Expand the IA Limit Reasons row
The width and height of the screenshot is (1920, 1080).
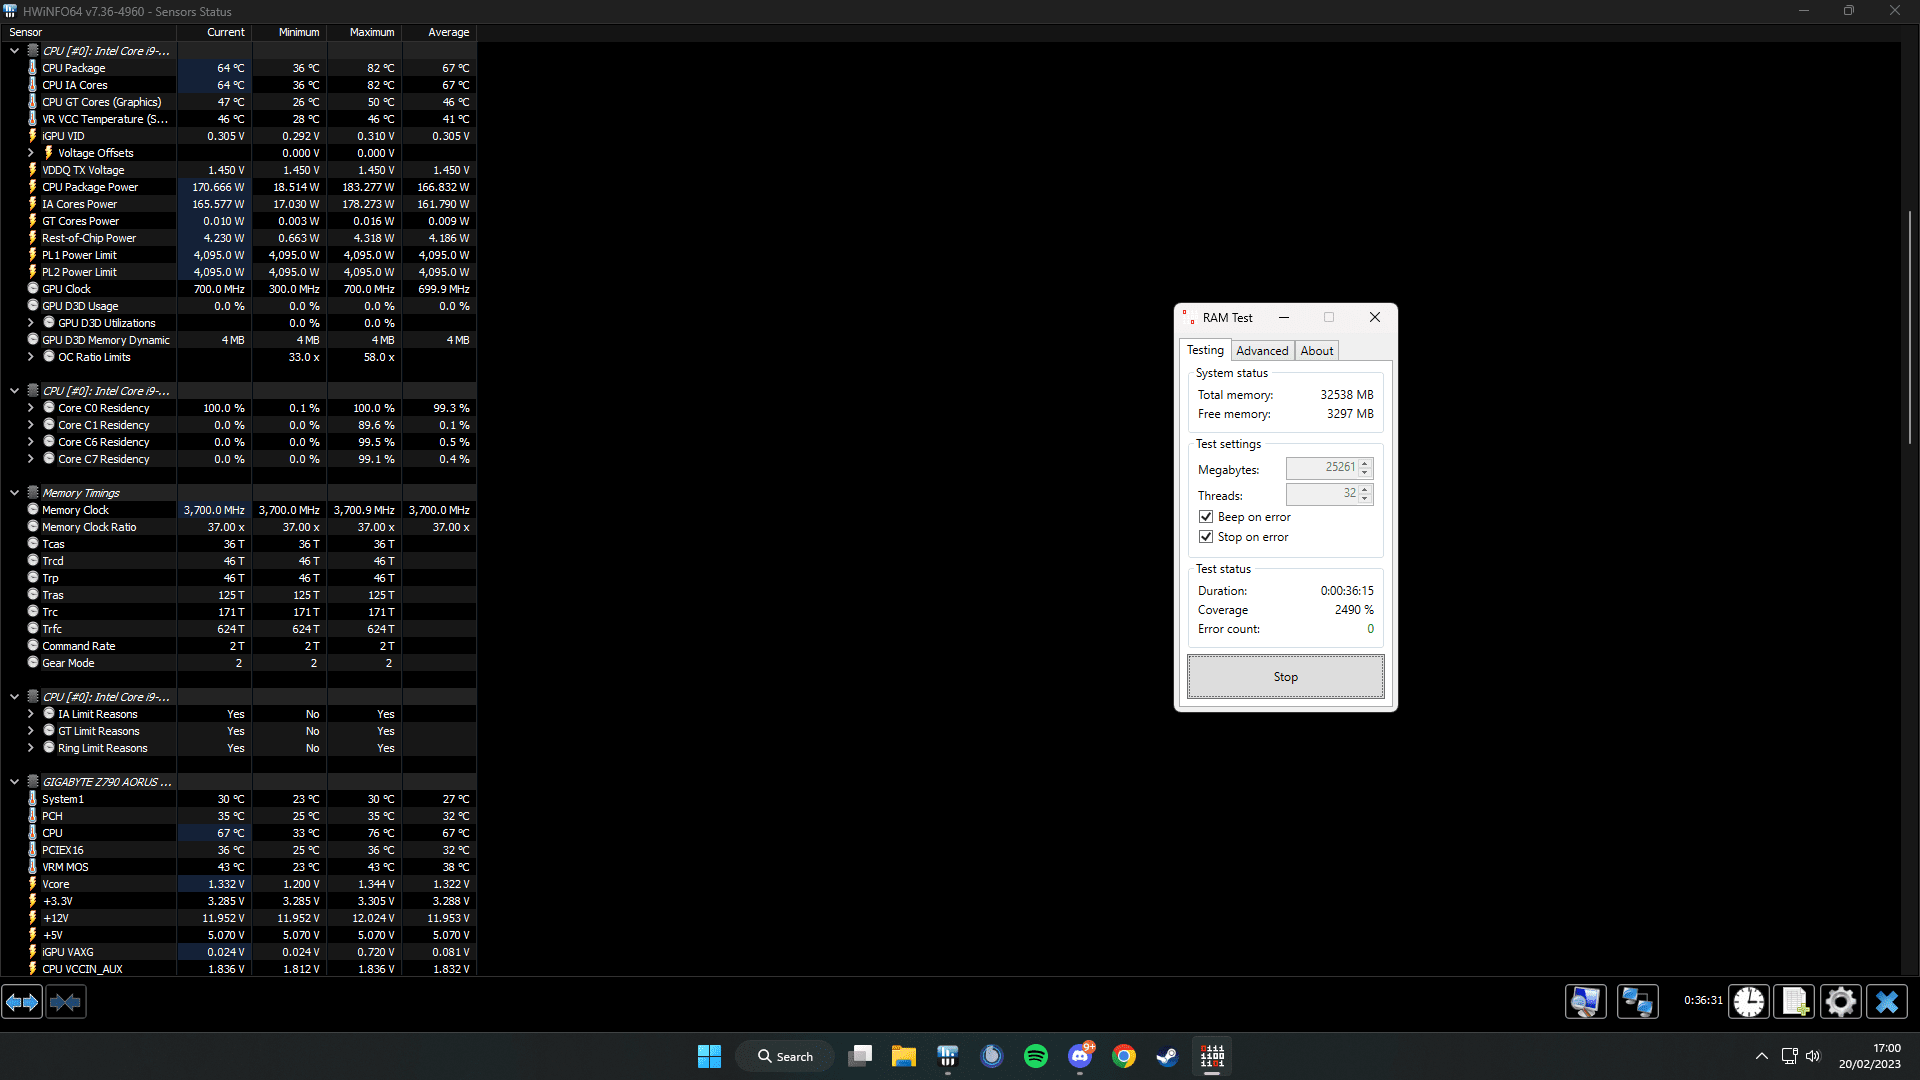pyautogui.click(x=31, y=714)
